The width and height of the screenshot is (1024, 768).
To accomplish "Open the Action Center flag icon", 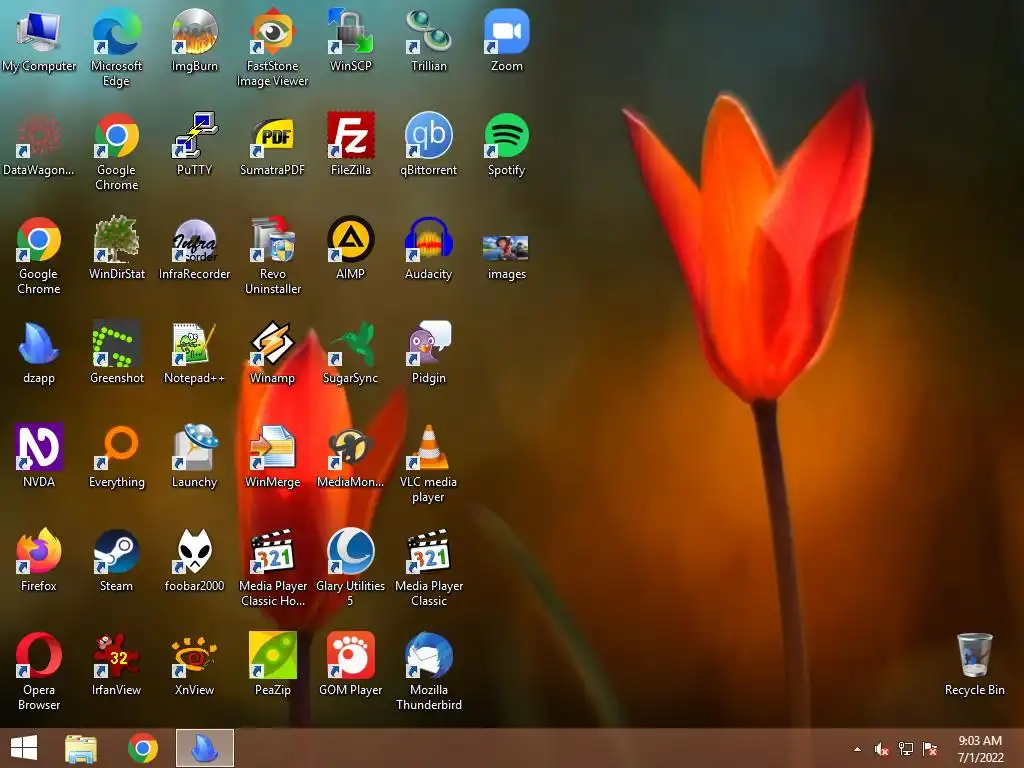I will (x=930, y=749).
